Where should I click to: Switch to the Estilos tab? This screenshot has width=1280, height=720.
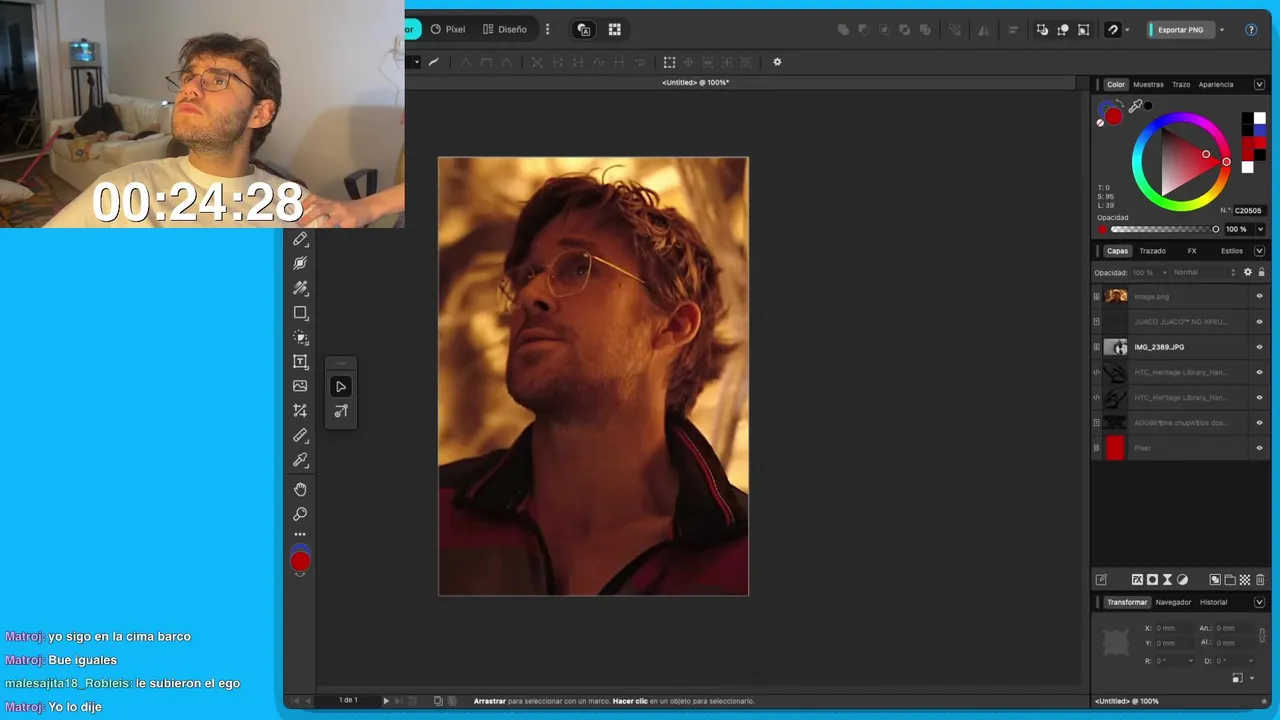(x=1232, y=251)
